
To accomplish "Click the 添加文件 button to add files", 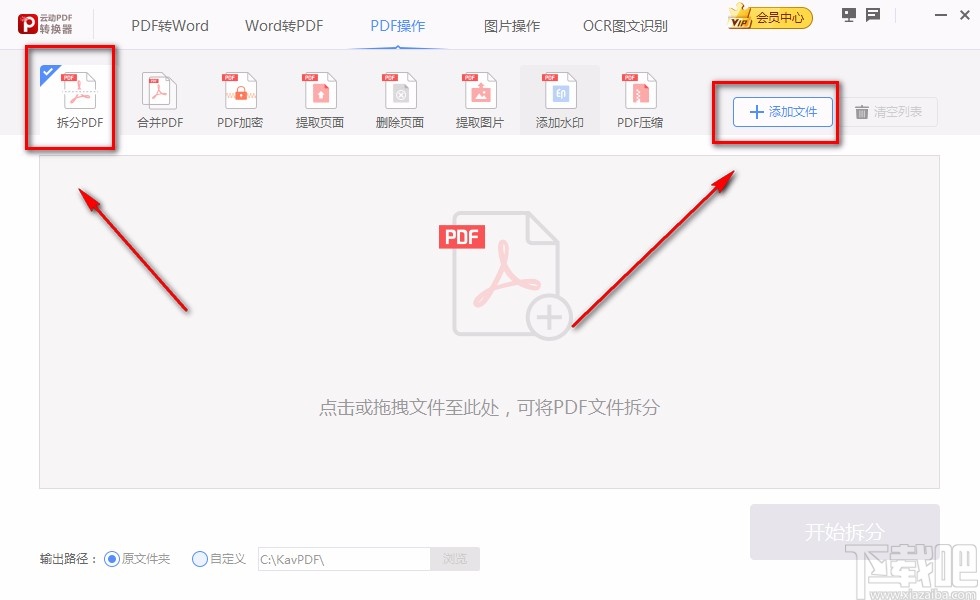I will click(x=781, y=112).
